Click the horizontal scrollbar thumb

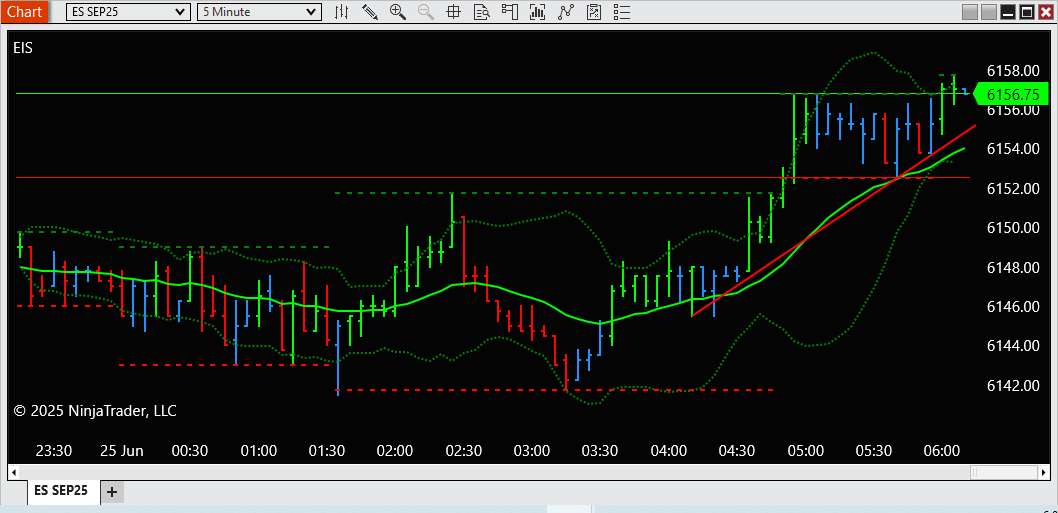pyautogui.click(x=1003, y=471)
